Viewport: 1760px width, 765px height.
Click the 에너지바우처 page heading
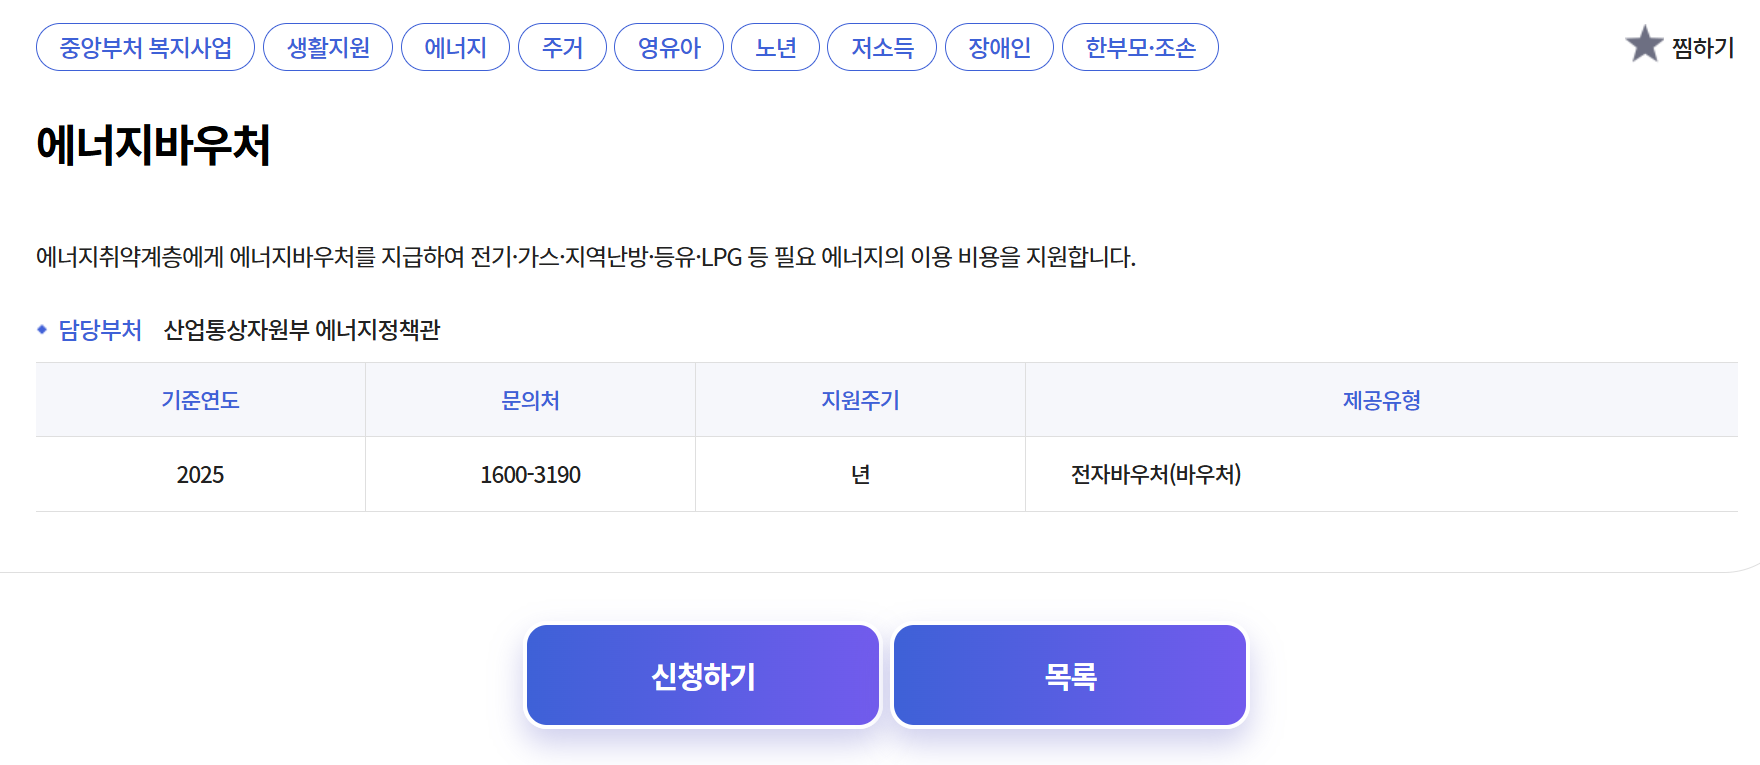(153, 145)
